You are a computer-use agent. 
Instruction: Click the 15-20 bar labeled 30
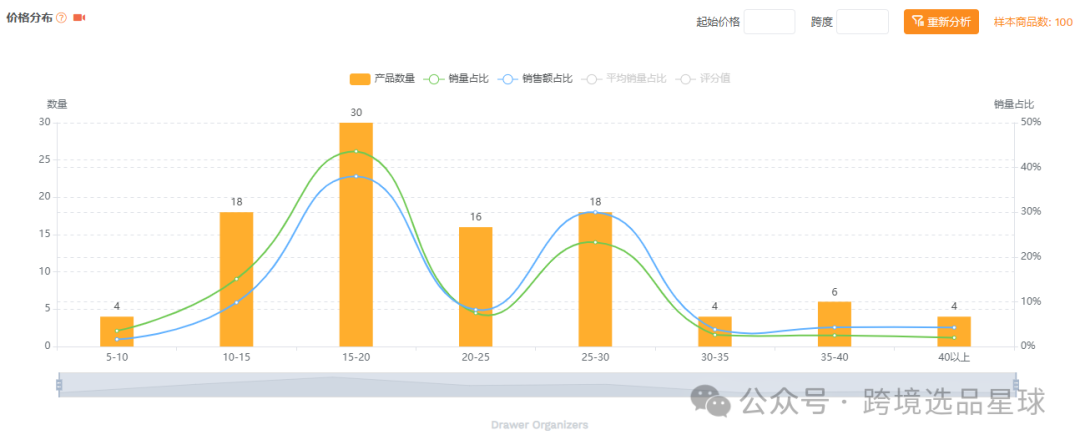[356, 234]
